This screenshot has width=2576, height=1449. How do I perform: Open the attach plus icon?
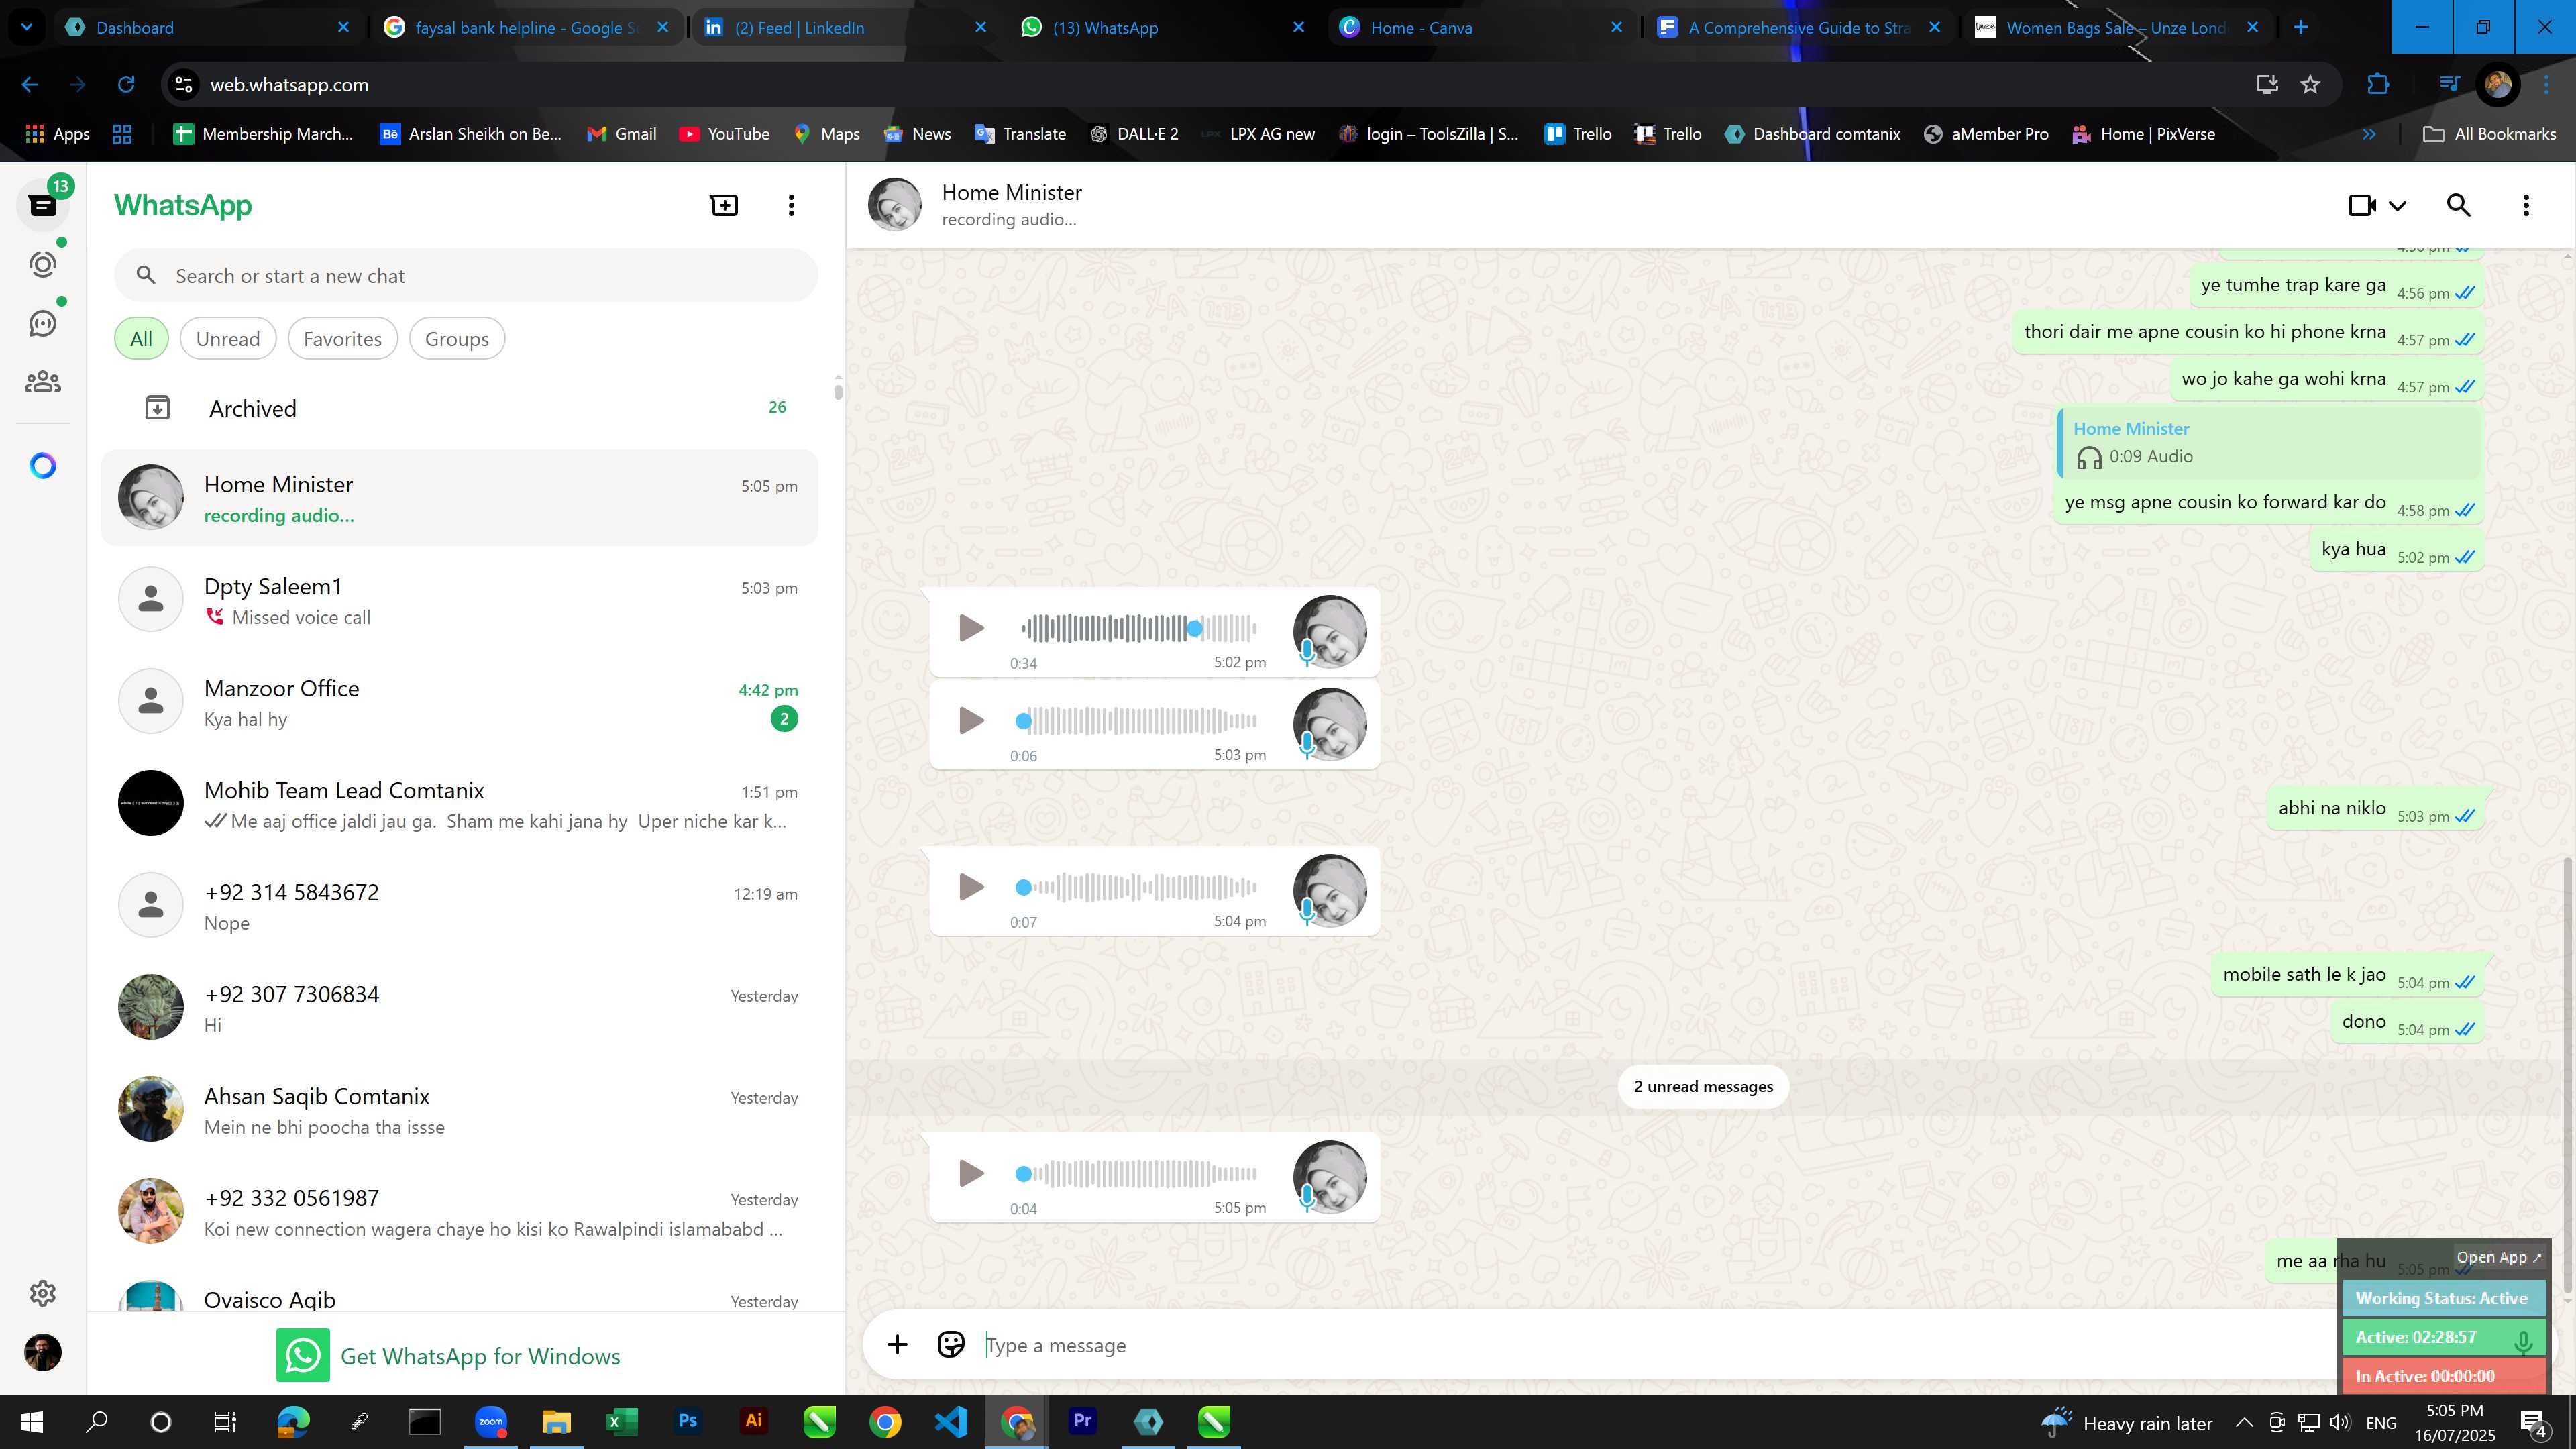coord(897,1345)
